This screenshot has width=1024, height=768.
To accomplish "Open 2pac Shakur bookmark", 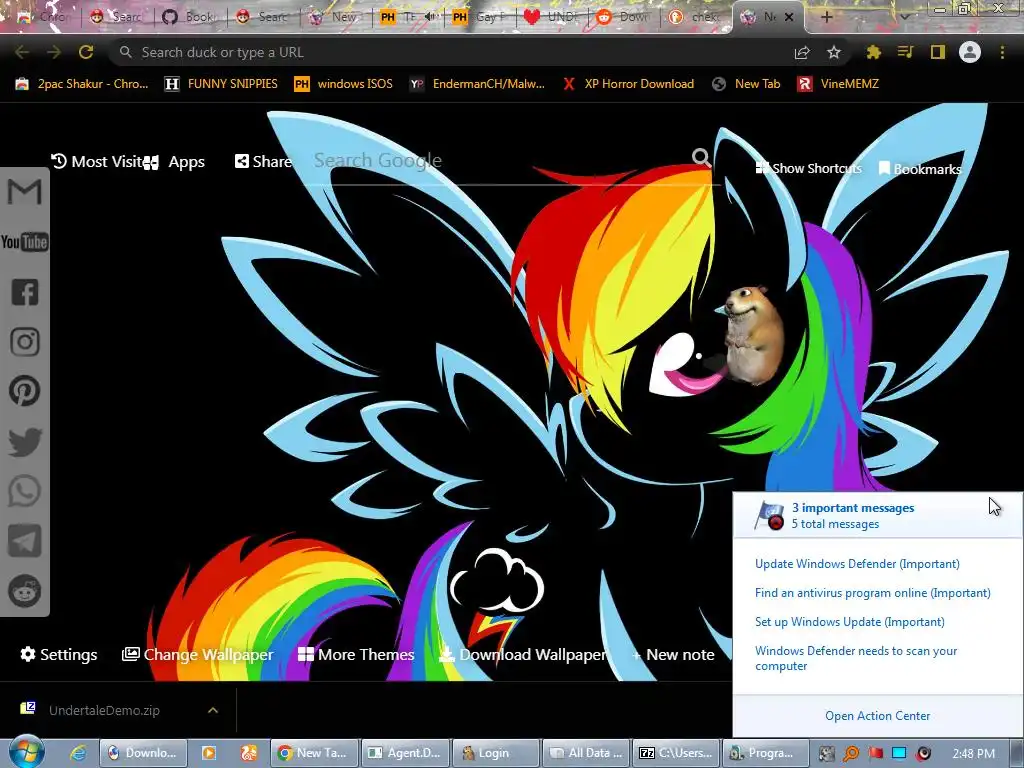I will pos(82,84).
